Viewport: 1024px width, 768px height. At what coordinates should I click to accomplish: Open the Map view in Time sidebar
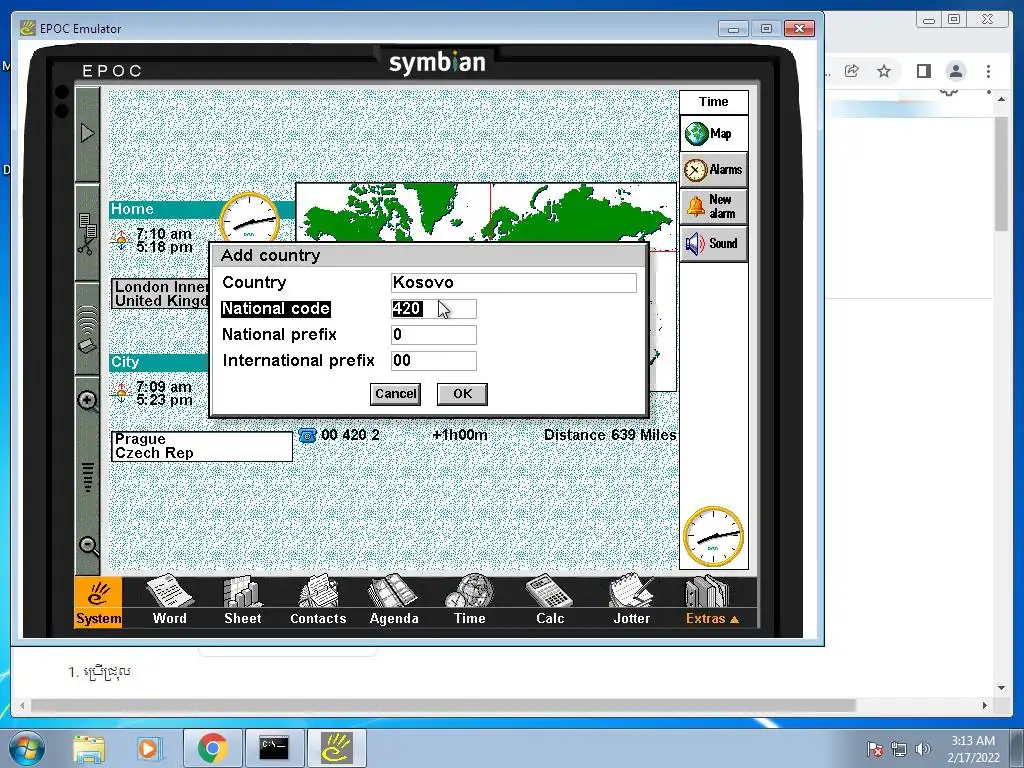[x=713, y=134]
